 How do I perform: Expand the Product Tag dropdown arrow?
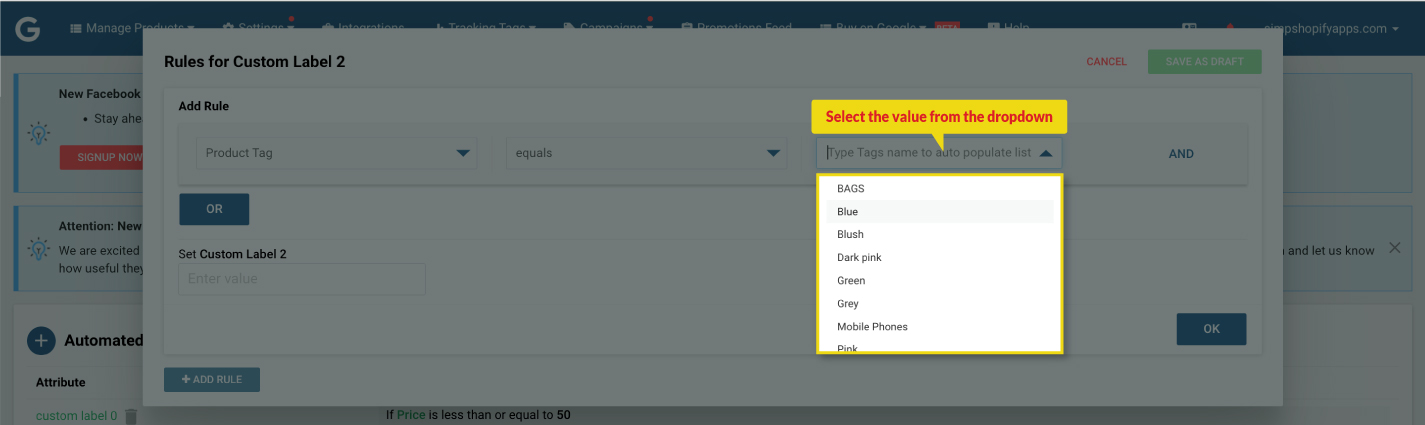pyautogui.click(x=463, y=153)
